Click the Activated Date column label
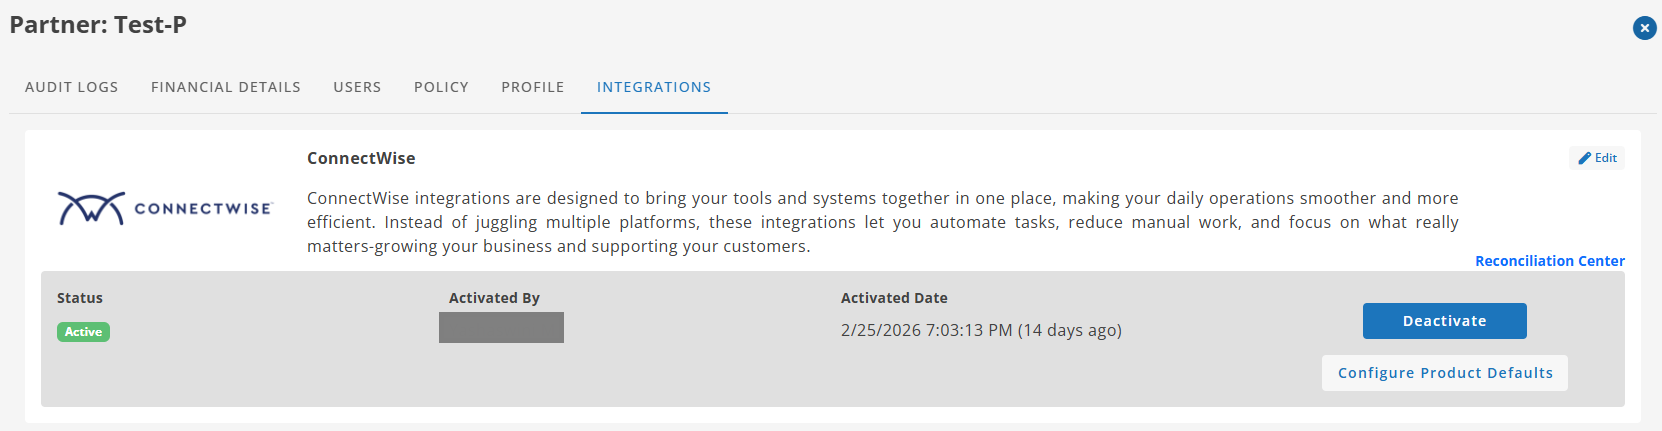Screen dimensions: 1662x431 pos(894,298)
